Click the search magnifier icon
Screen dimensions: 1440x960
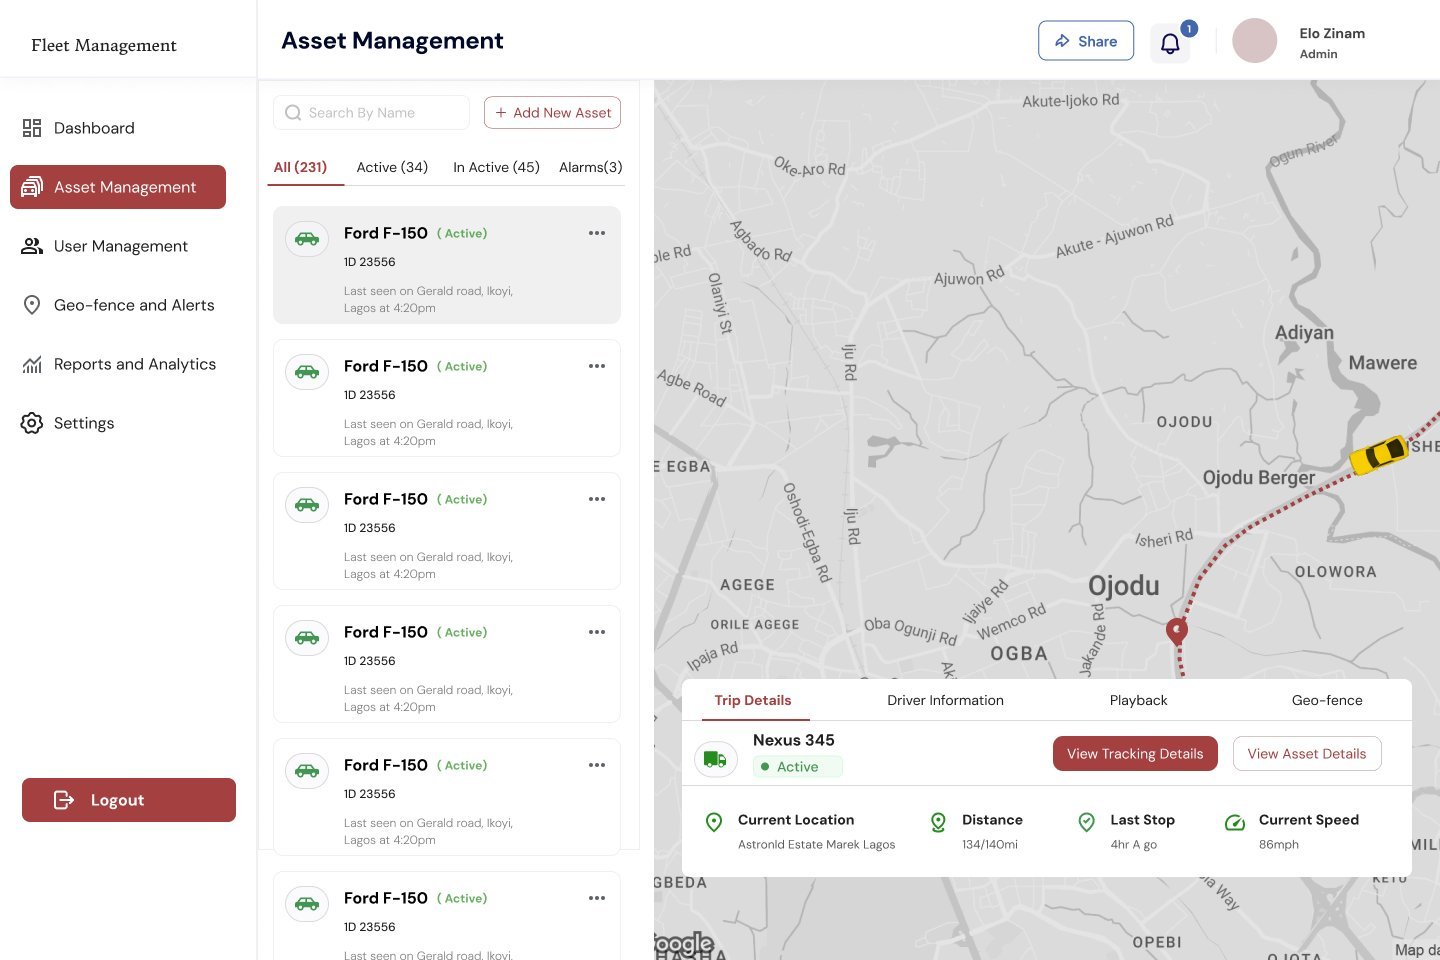point(293,113)
